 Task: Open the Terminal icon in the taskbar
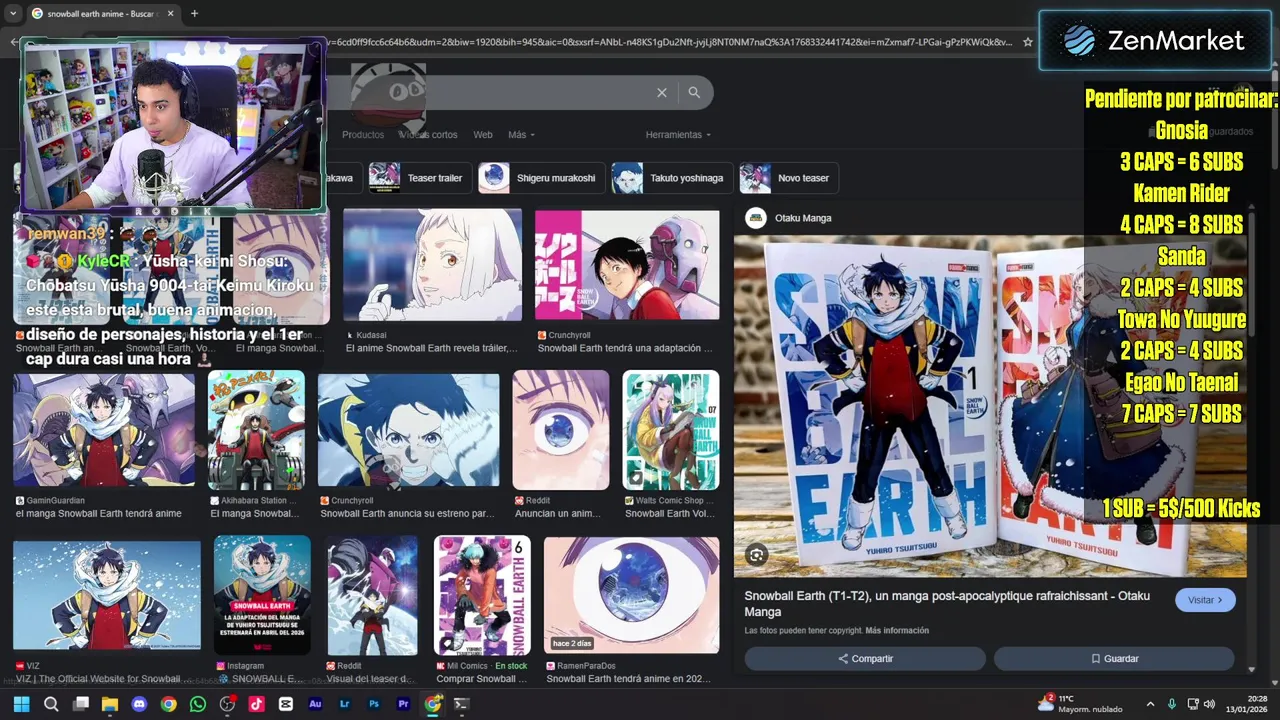(x=461, y=704)
